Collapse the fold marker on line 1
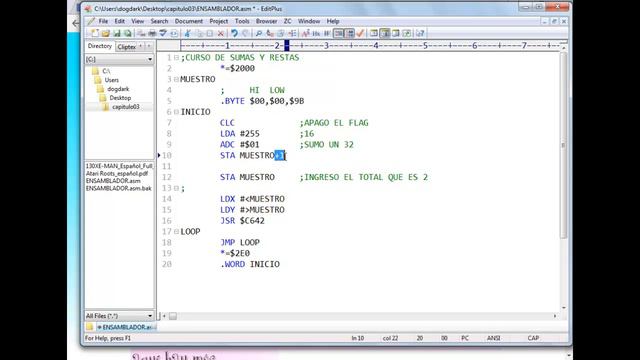This screenshot has width=640, height=360. pos(176,58)
